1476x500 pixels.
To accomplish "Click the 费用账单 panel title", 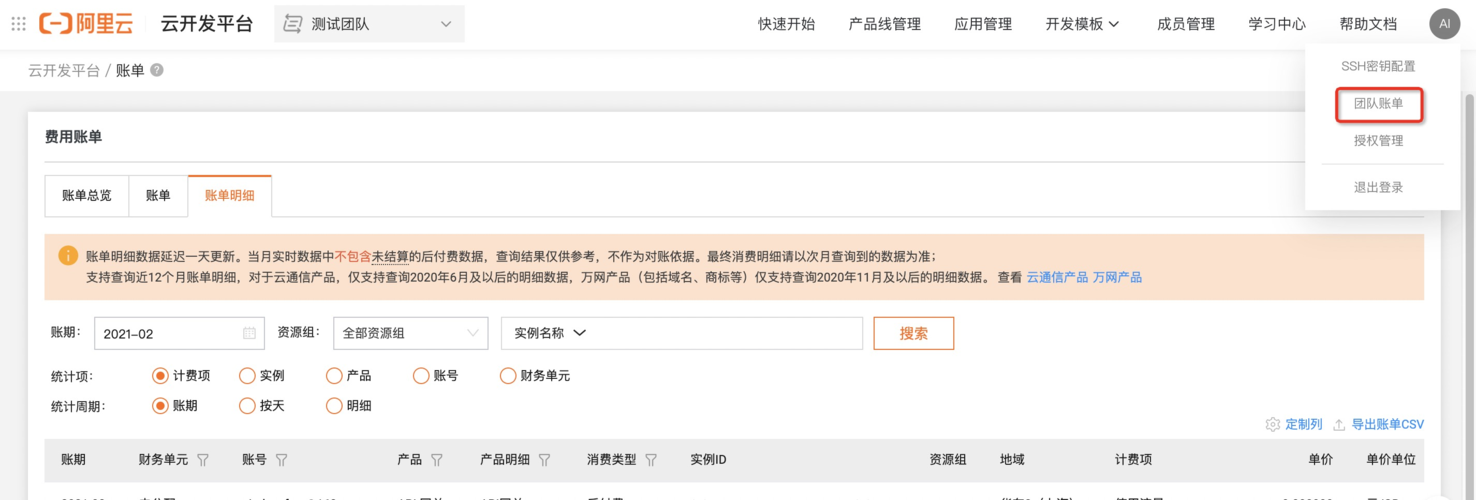I will tap(73, 137).
